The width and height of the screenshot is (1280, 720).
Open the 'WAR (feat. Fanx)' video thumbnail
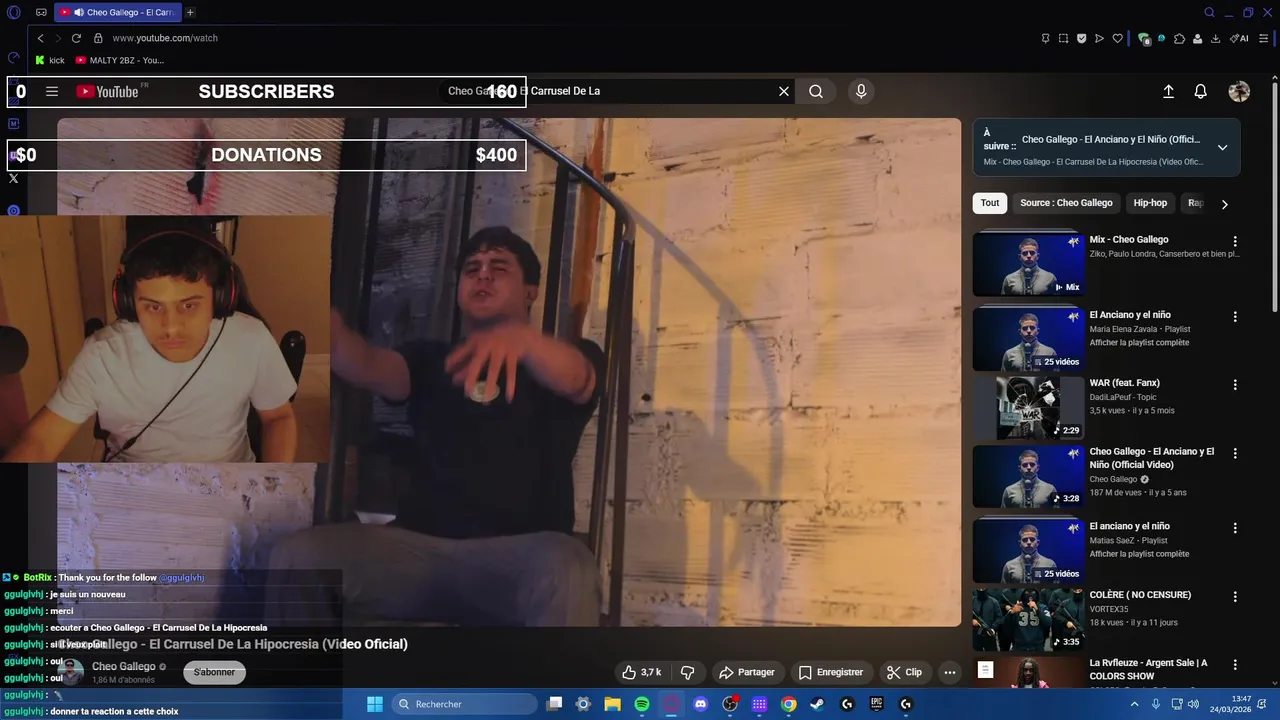coord(1028,408)
